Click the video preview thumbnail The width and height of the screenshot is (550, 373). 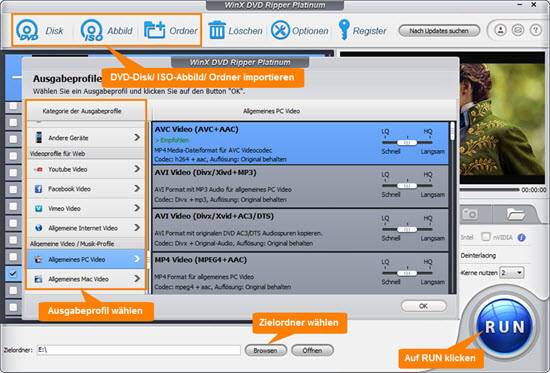click(x=502, y=119)
